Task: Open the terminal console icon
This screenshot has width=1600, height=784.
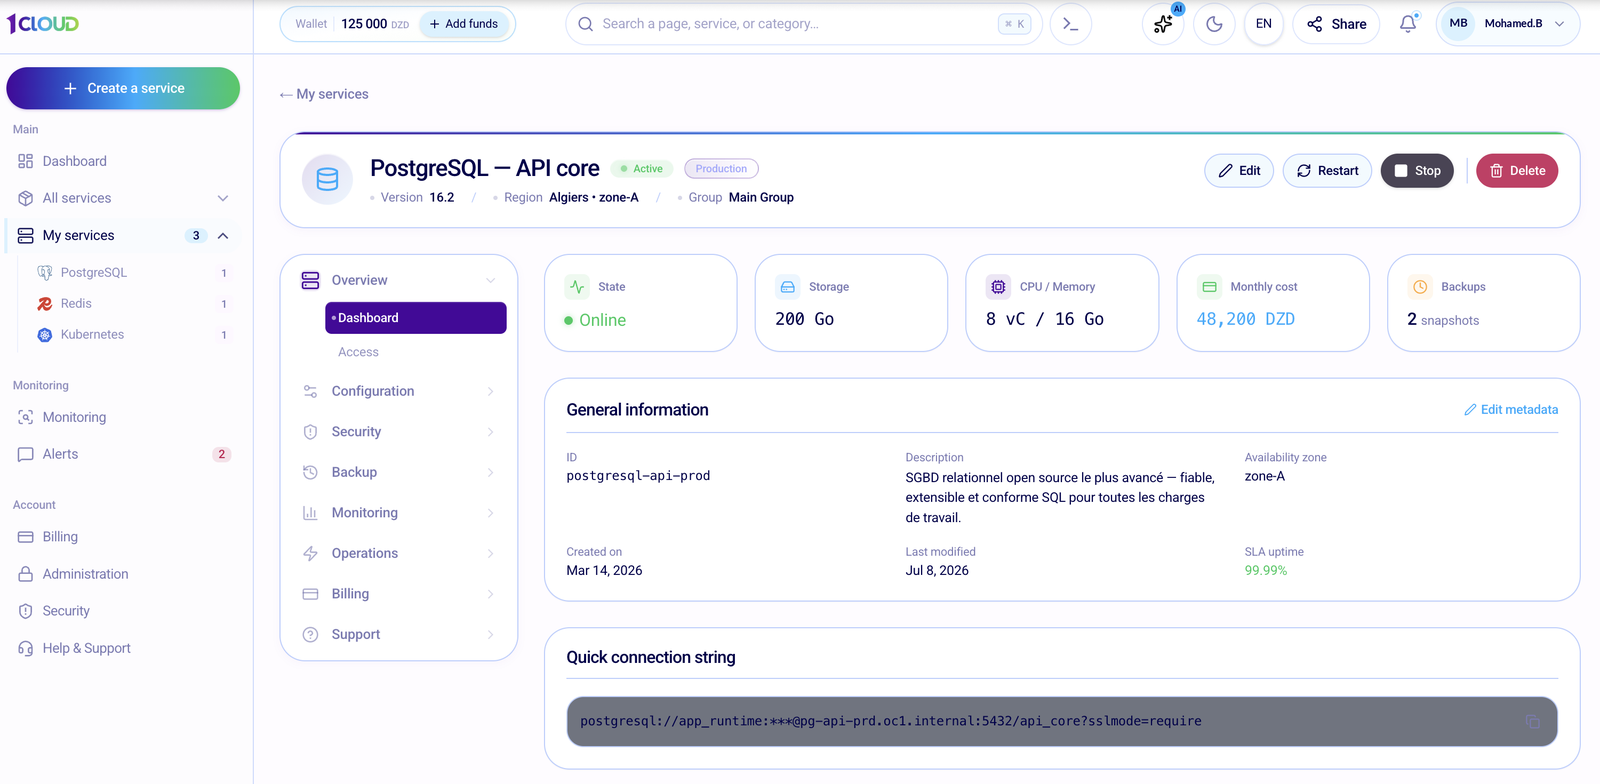Action: point(1070,24)
